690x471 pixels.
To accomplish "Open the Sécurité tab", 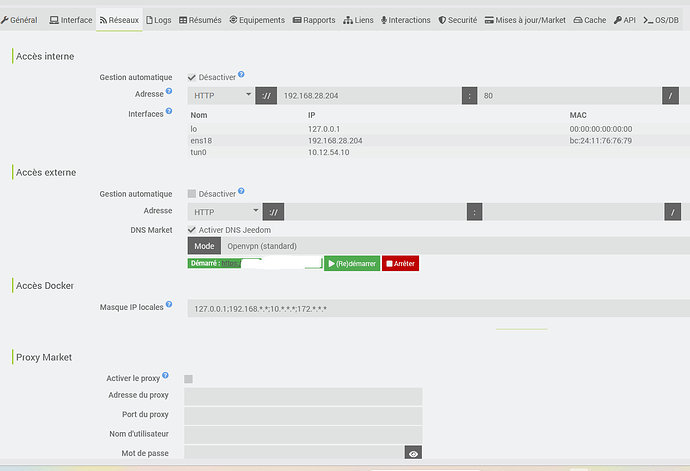I will tap(457, 20).
